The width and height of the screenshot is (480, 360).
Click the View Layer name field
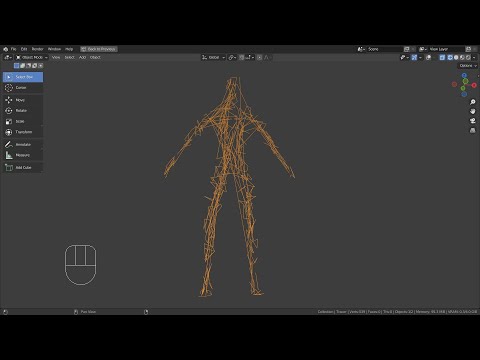pos(446,49)
